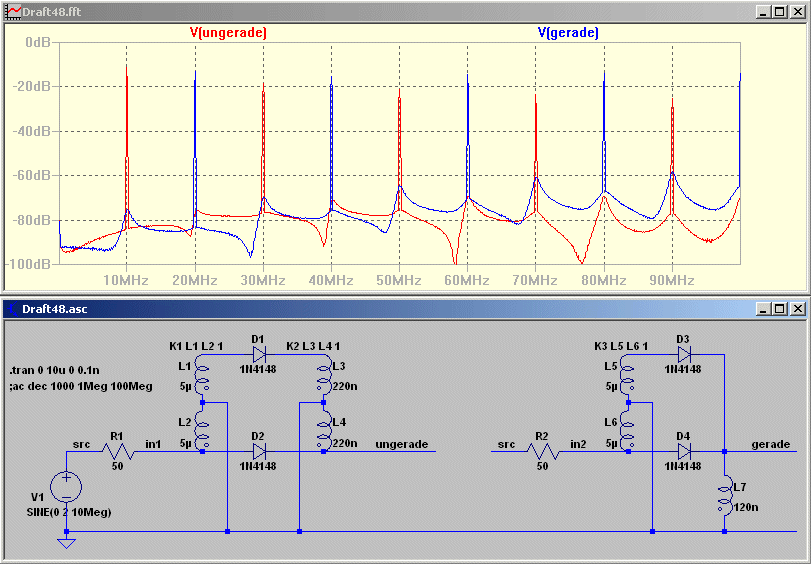Click the 90MHz frequency axis label
The height and width of the screenshot is (564, 811).
672,280
